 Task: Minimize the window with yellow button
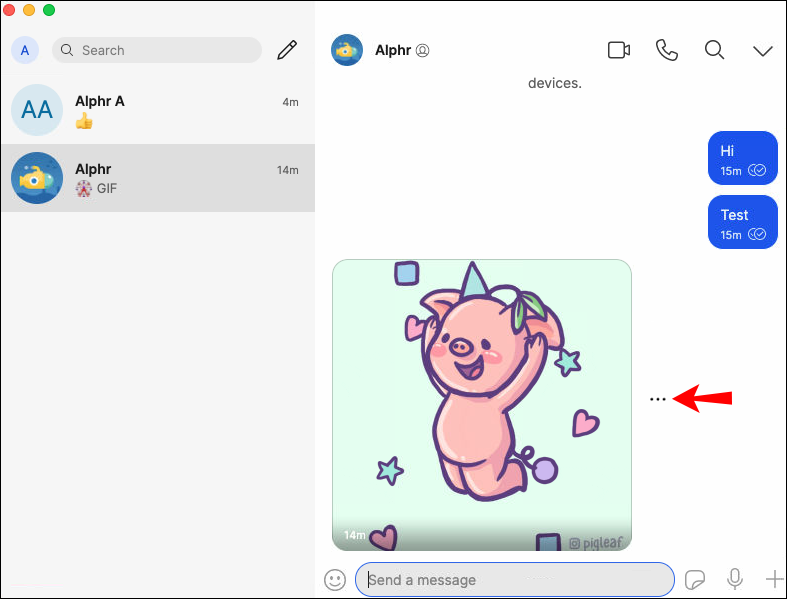[29, 10]
